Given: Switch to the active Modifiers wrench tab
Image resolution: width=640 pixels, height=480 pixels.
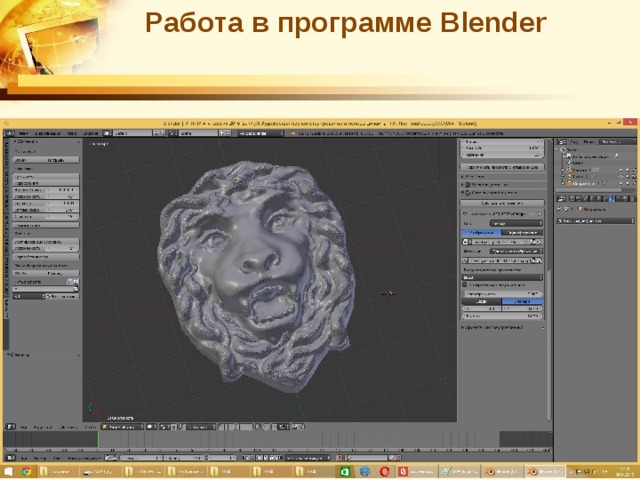Looking at the screenshot, I should (612, 199).
